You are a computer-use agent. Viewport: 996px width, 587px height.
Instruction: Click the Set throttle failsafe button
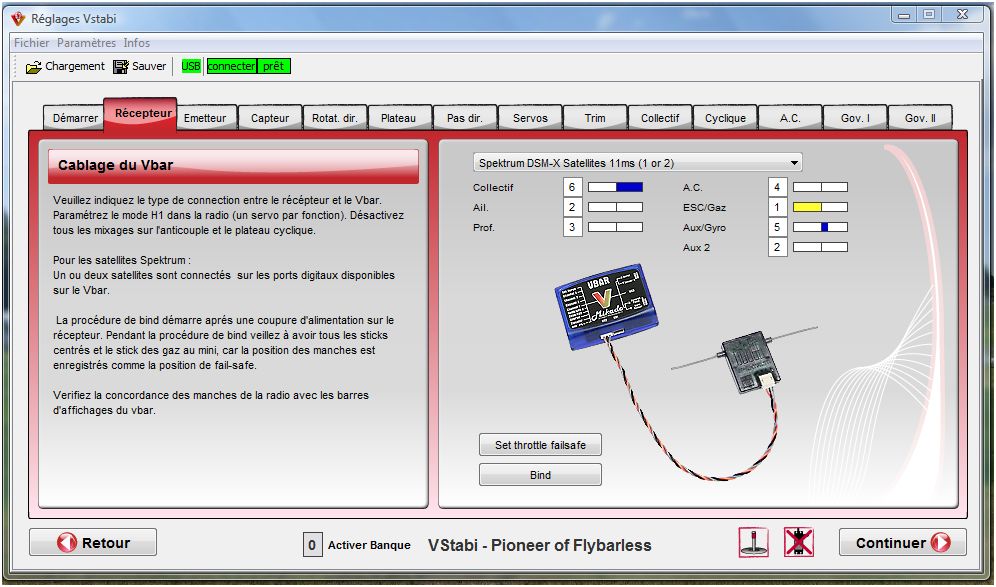[540, 445]
